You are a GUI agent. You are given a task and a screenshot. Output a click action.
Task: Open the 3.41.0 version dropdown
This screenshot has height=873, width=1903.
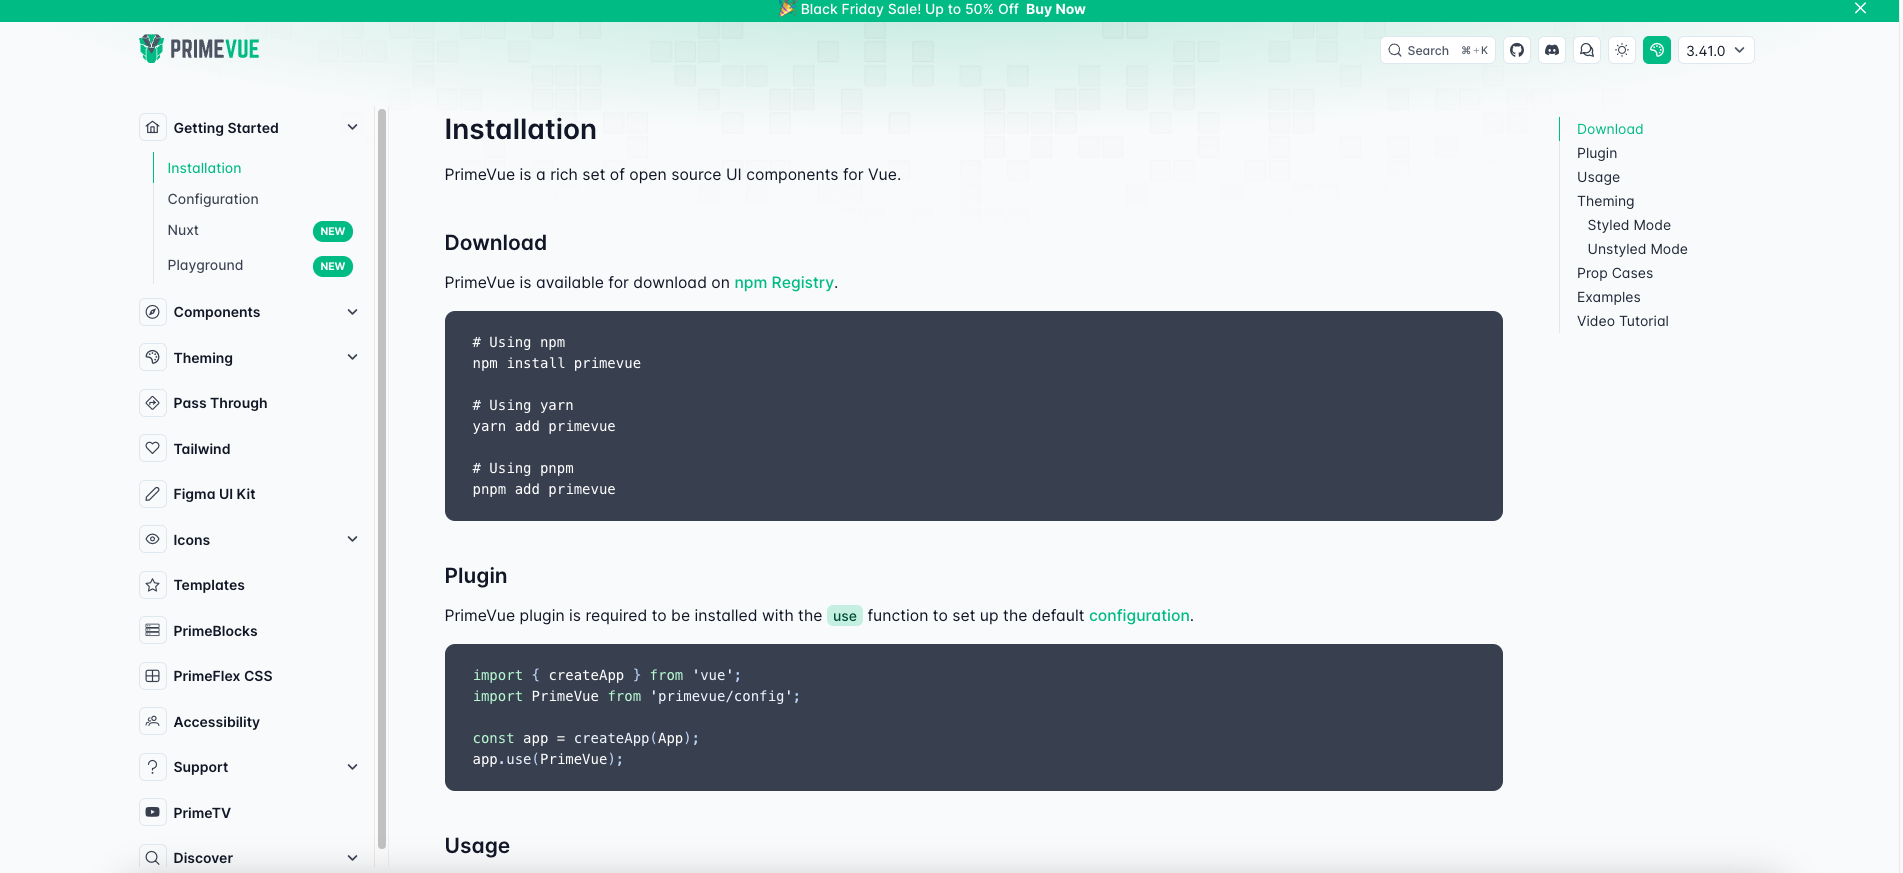(1715, 50)
